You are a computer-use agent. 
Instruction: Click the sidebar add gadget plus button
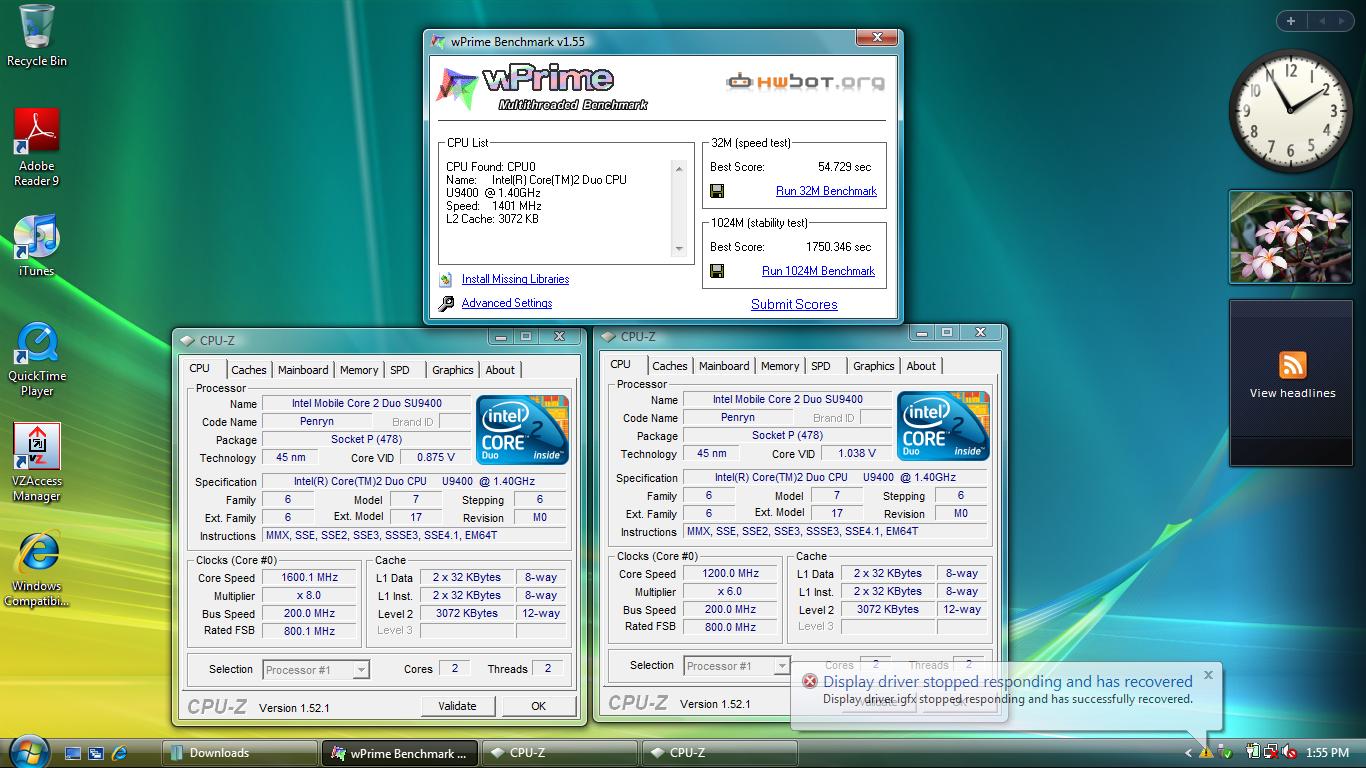click(x=1291, y=20)
